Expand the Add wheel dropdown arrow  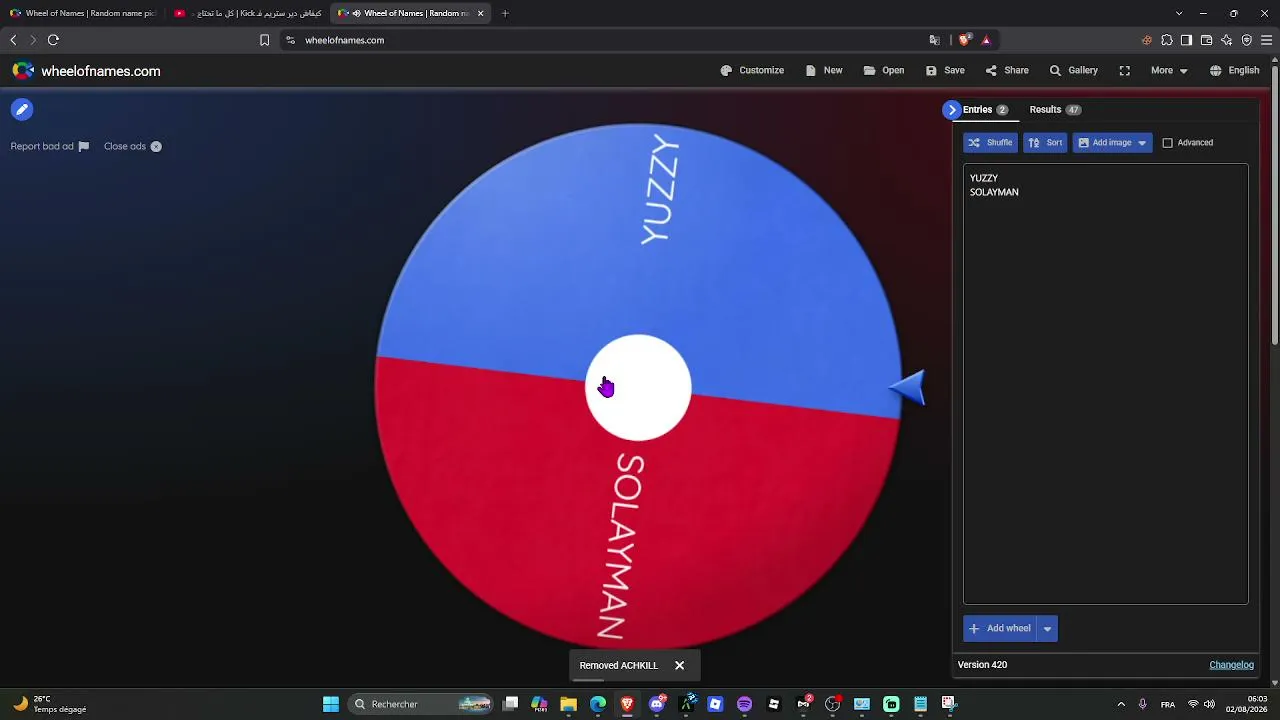coord(1047,629)
